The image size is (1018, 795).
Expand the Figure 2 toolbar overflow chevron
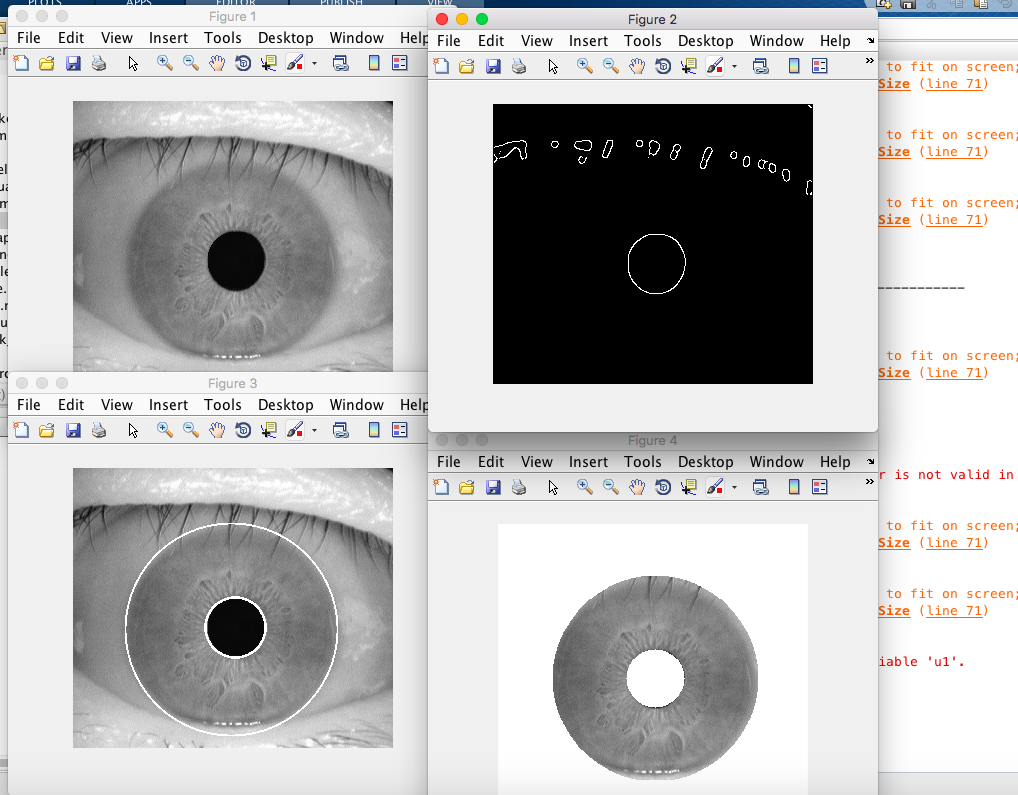point(869,61)
